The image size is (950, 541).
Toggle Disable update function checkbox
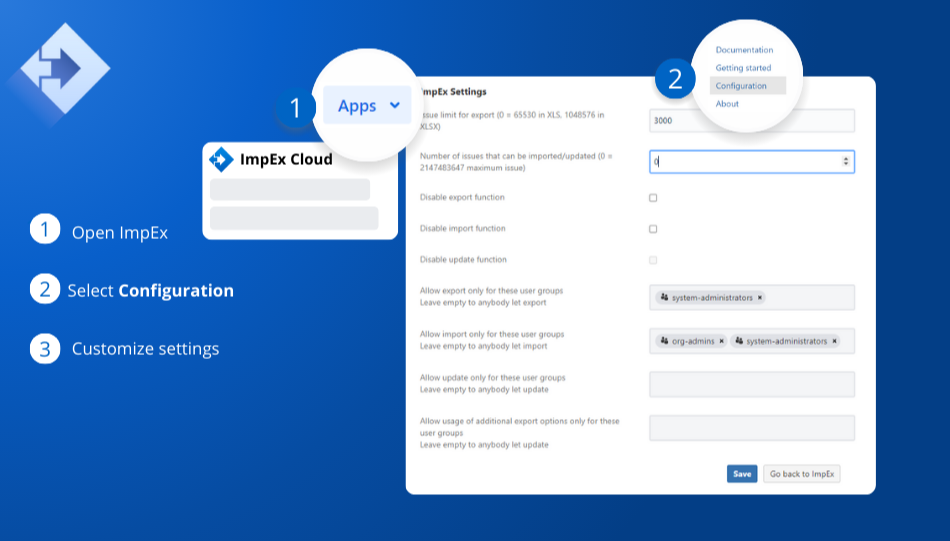pos(653,260)
